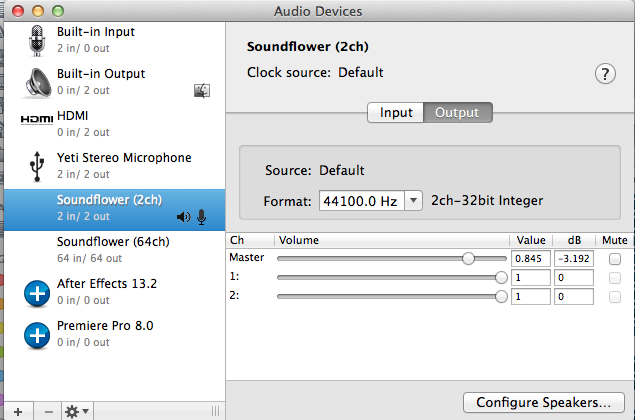
Task: Click the channel 1 volume slider knob
Action: (501, 277)
